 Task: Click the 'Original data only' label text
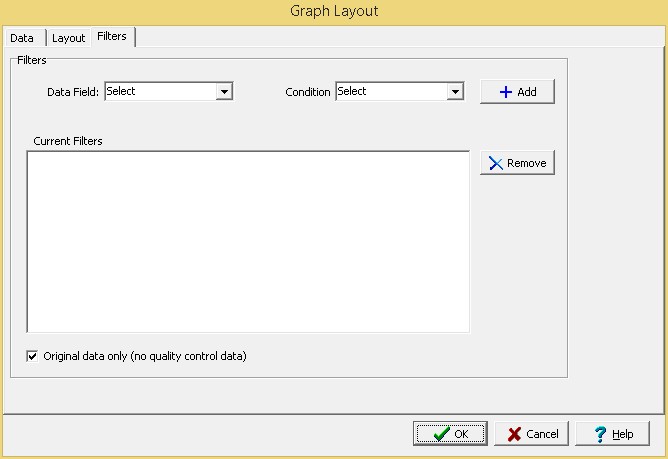[x=145, y=355]
